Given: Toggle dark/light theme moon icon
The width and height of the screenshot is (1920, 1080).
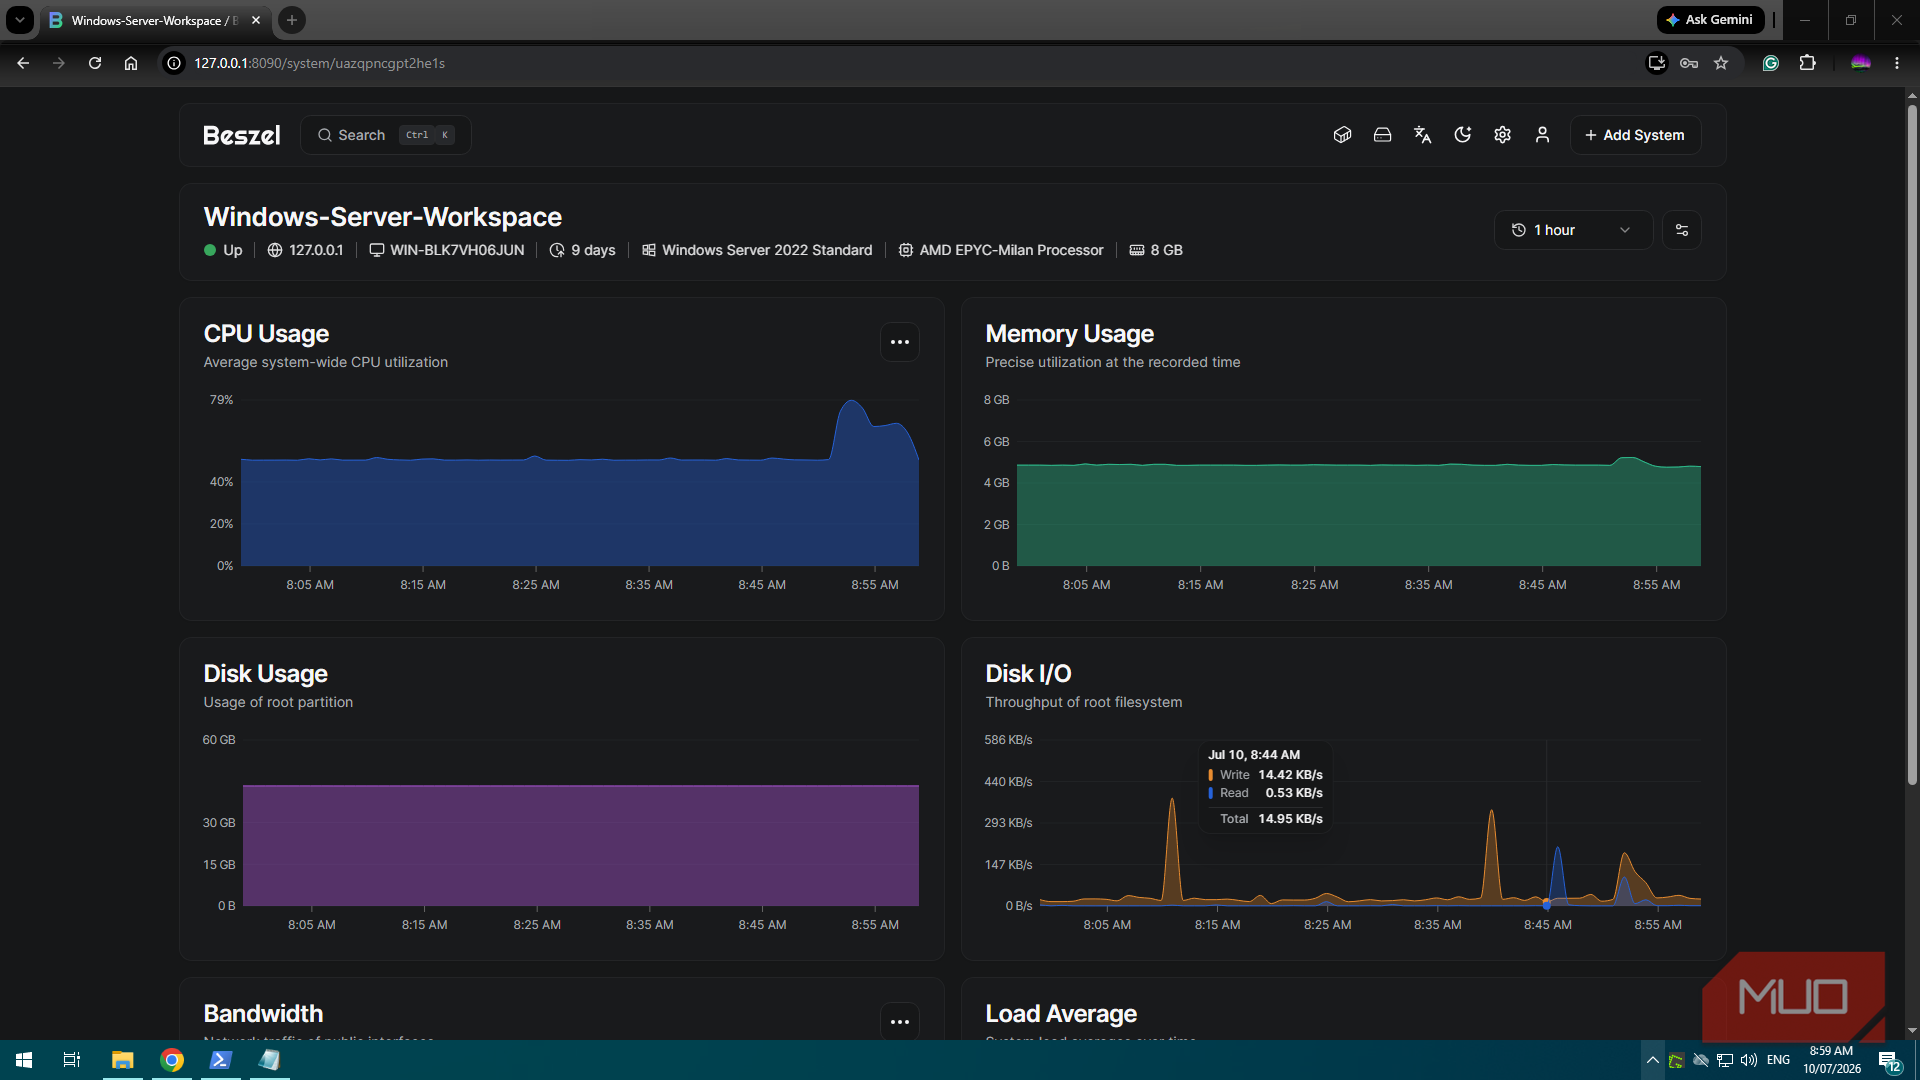Looking at the screenshot, I should click(1462, 135).
